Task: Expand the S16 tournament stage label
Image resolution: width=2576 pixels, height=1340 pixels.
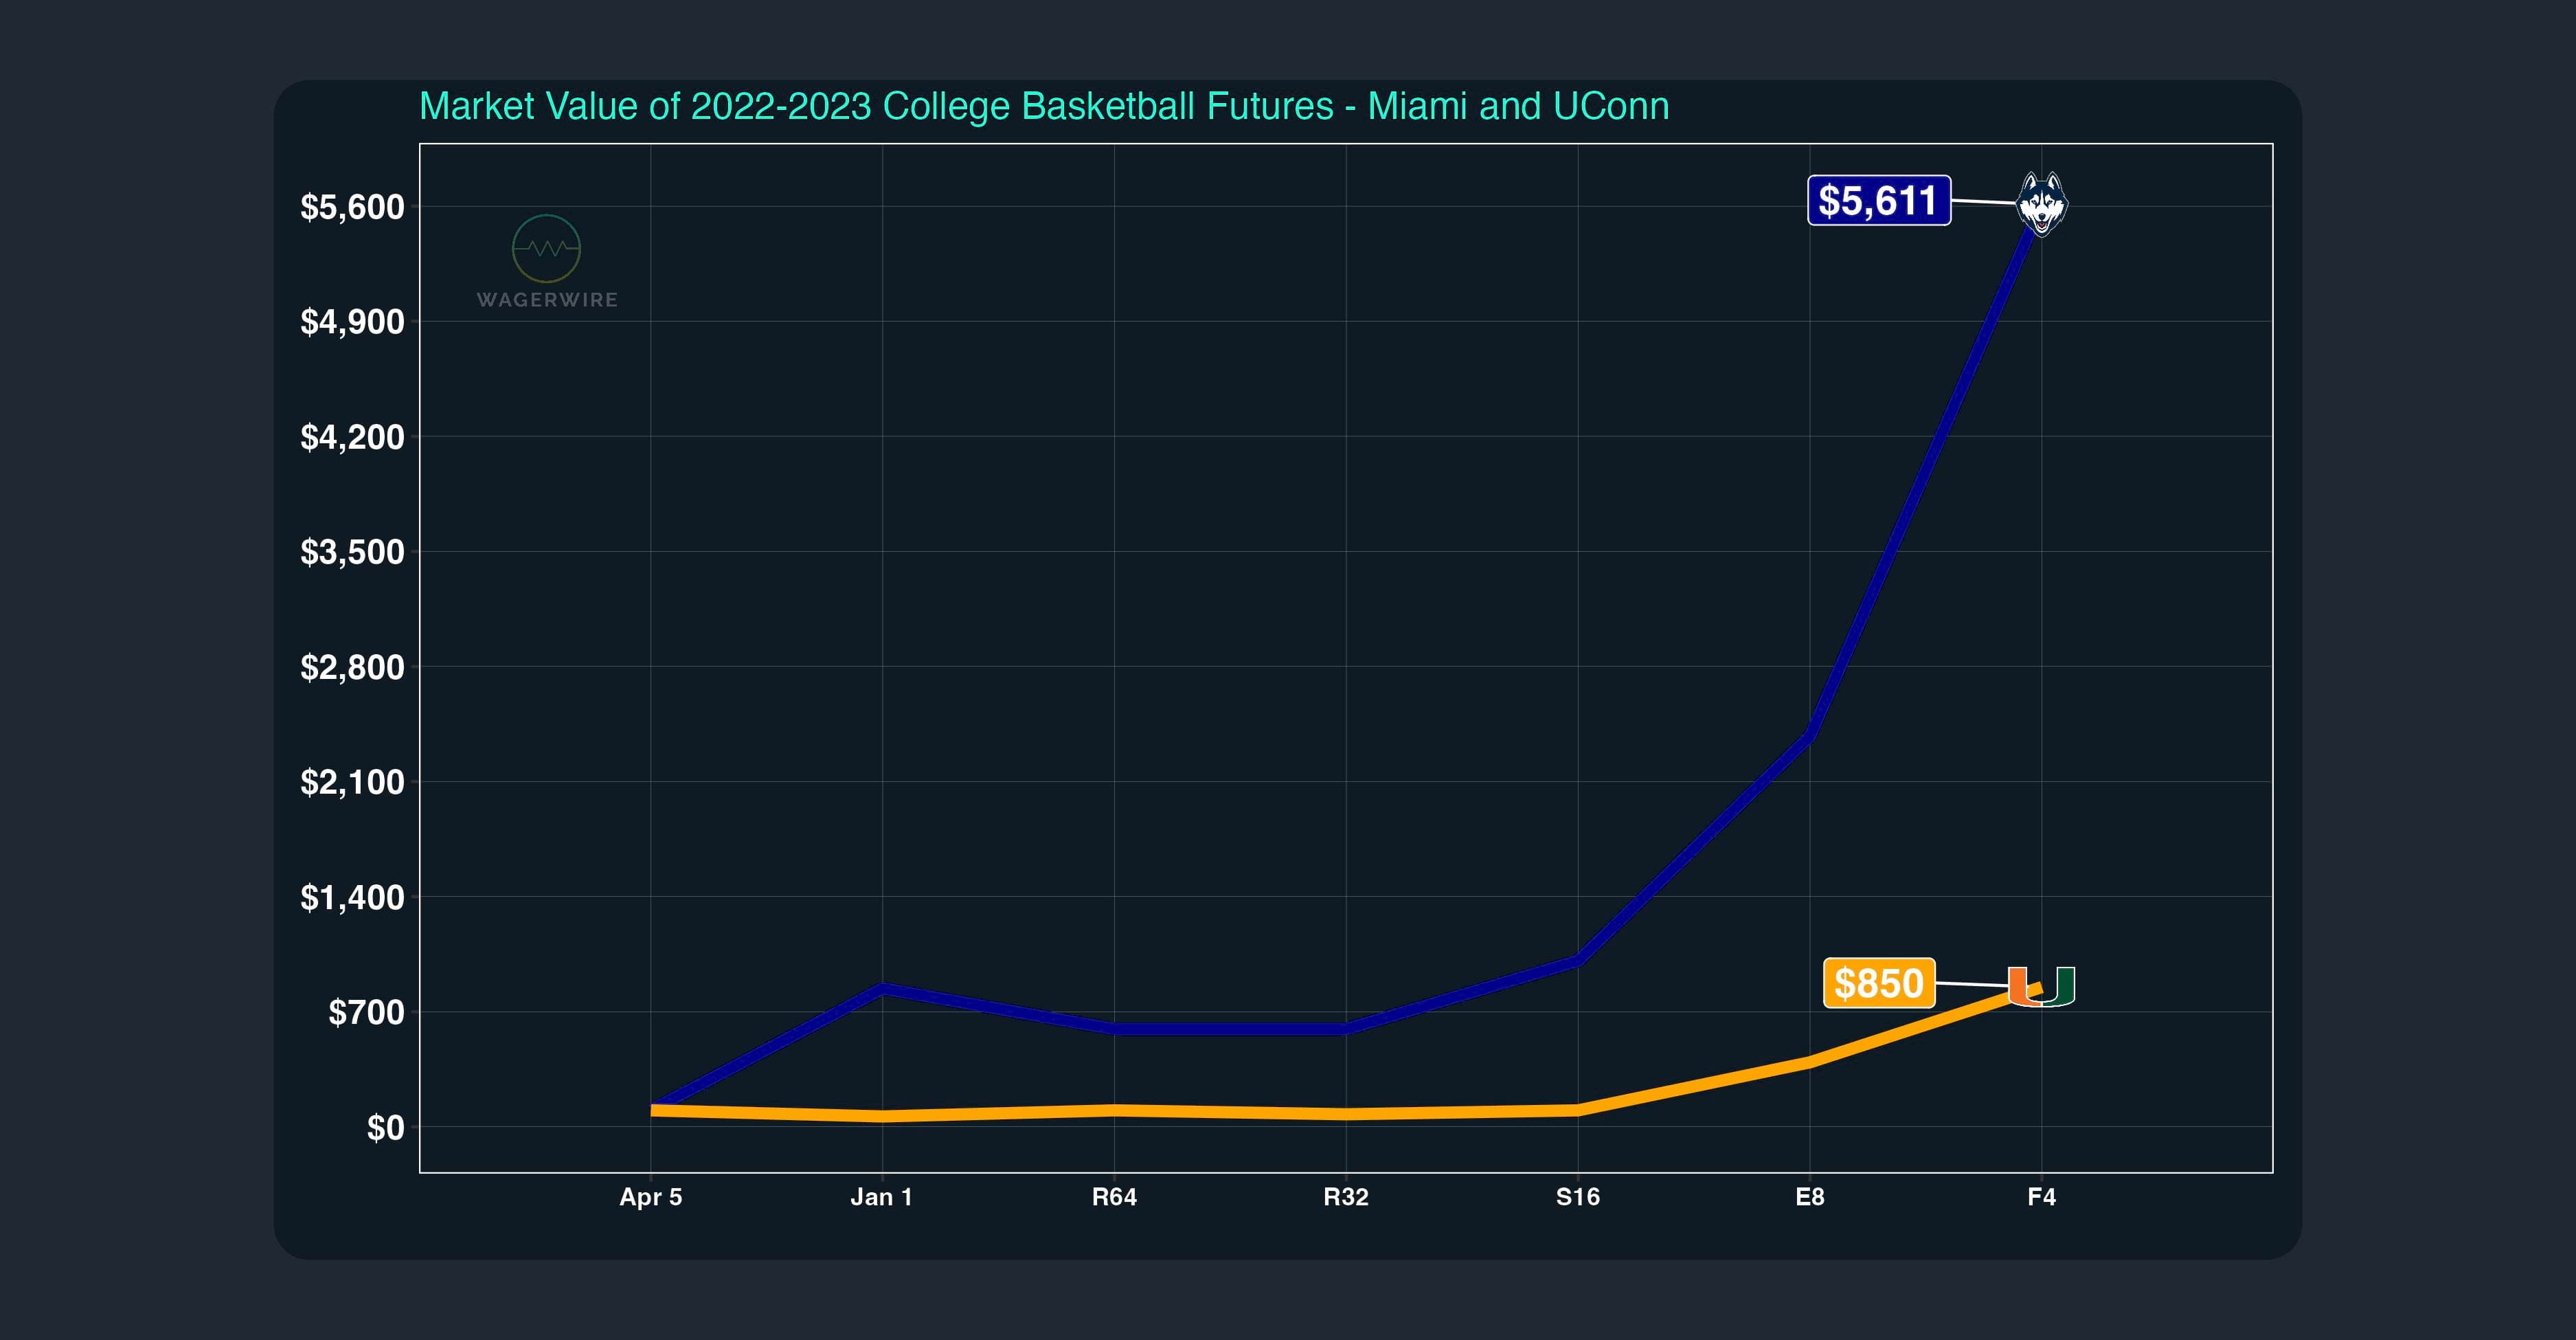Action: coord(1577,1197)
